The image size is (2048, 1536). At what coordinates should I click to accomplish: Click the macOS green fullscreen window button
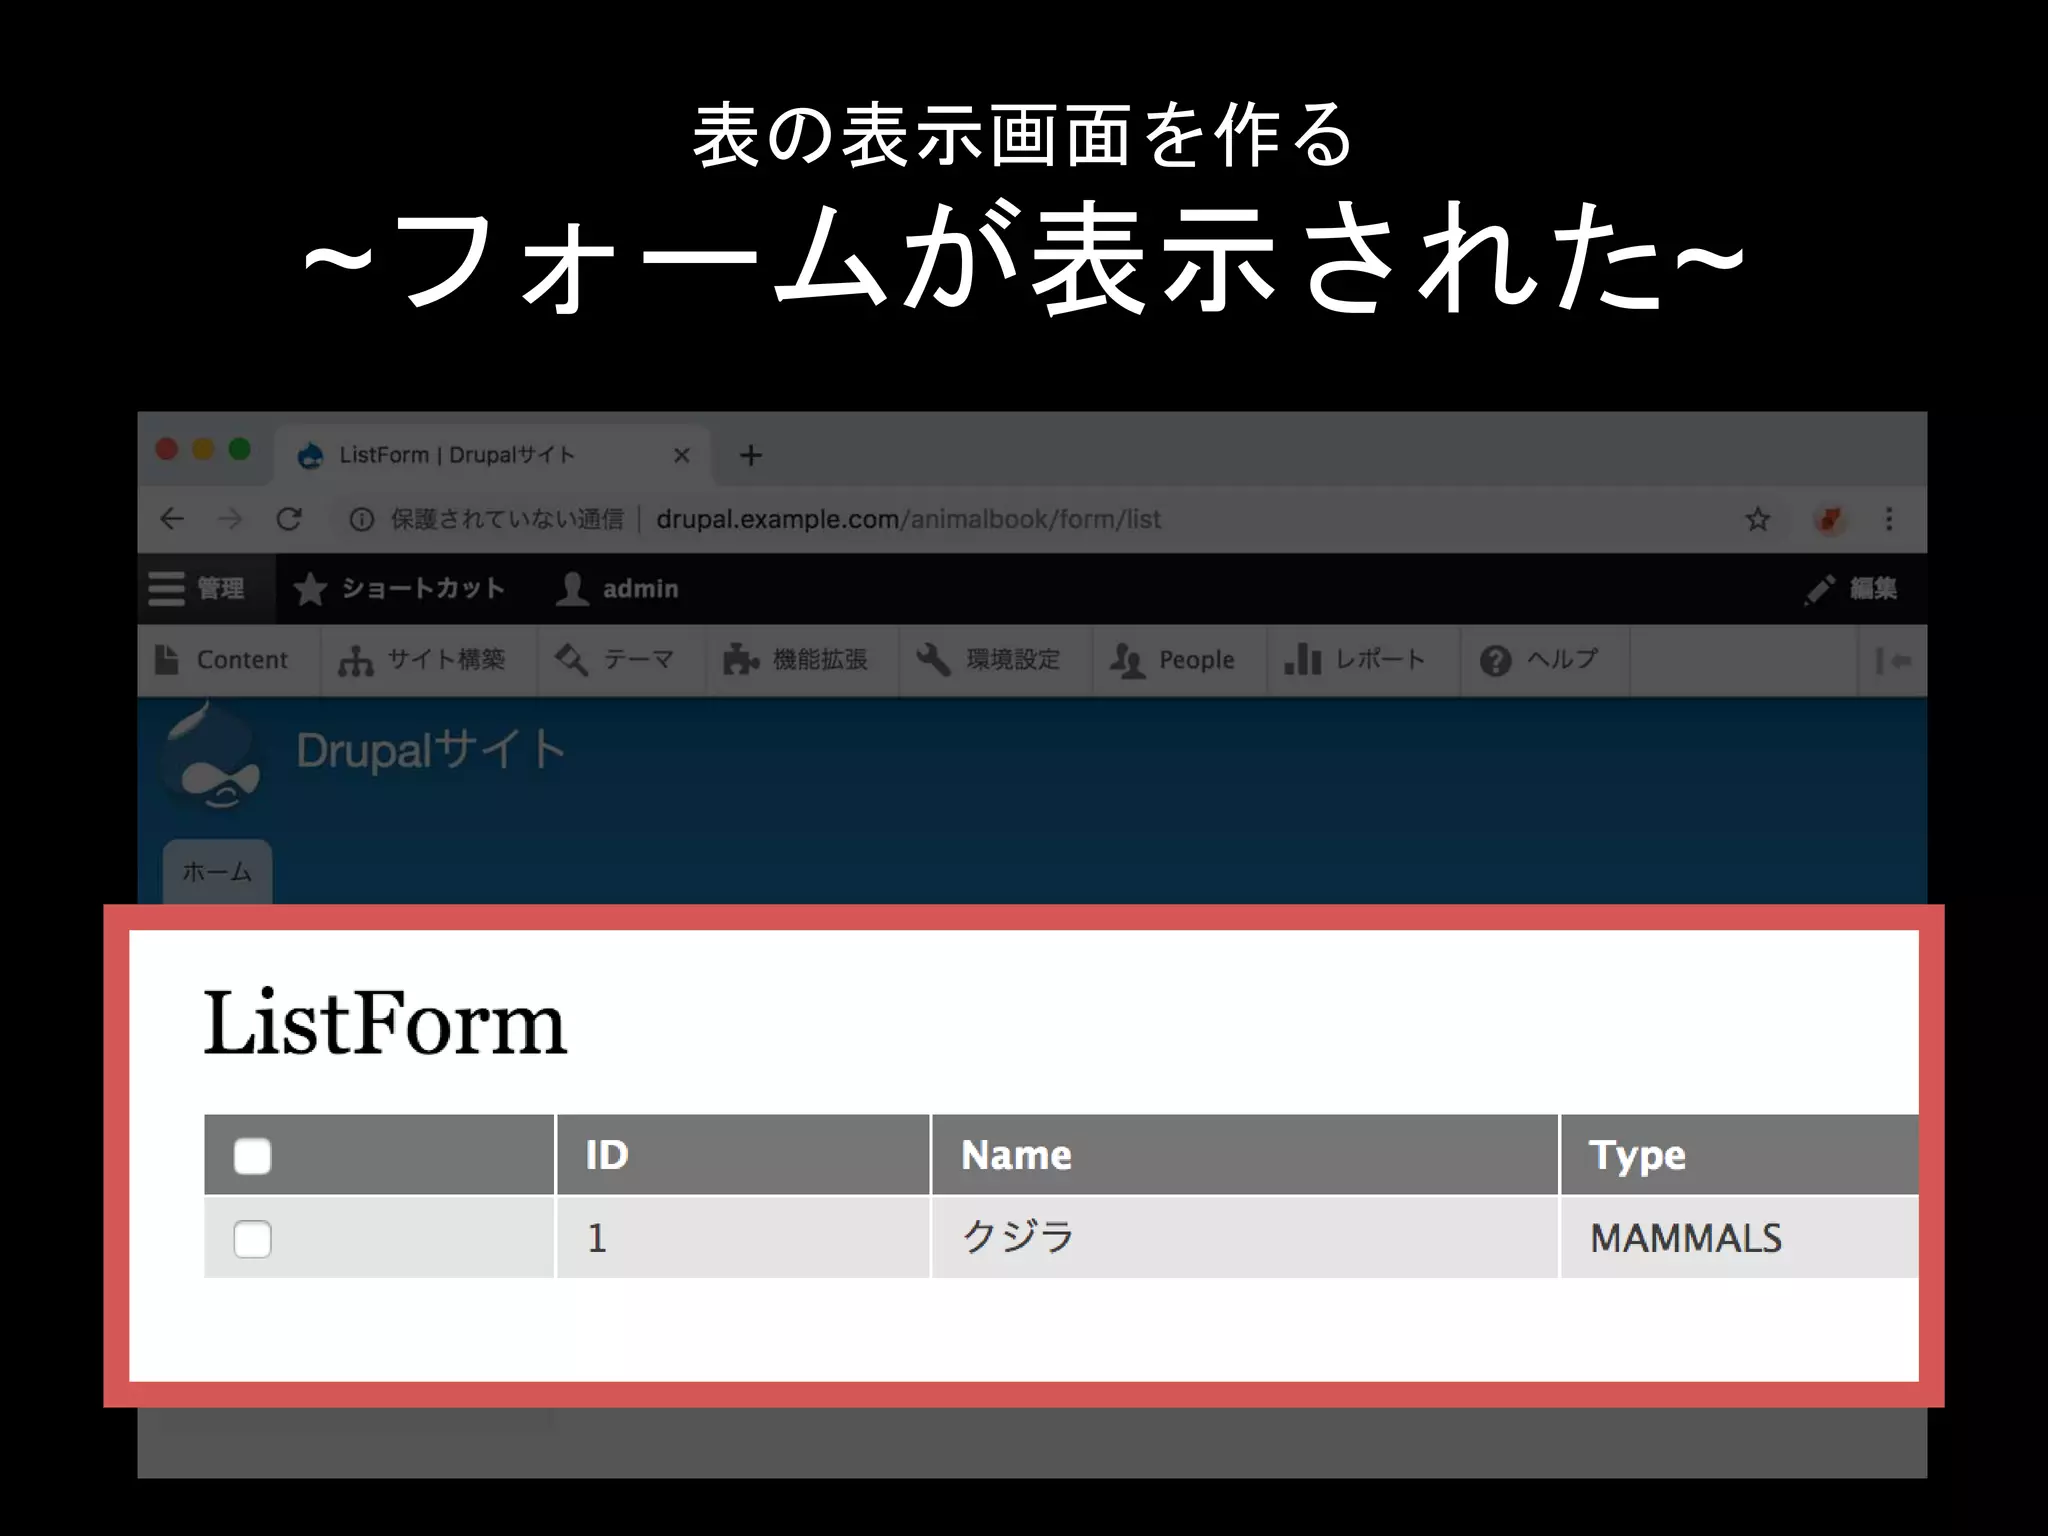pos(239,450)
